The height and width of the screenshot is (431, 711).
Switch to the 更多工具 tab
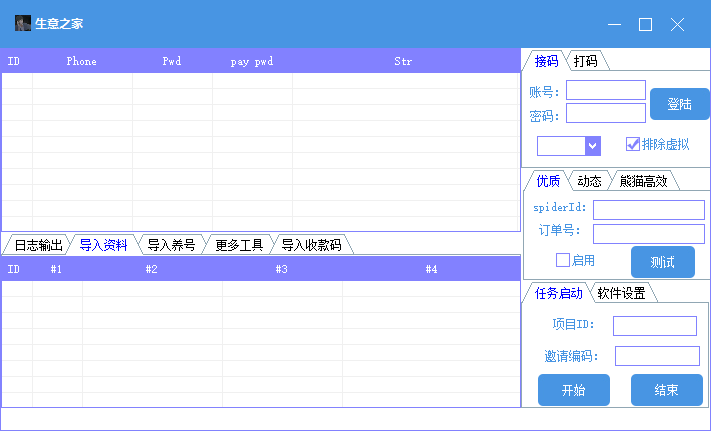point(239,245)
